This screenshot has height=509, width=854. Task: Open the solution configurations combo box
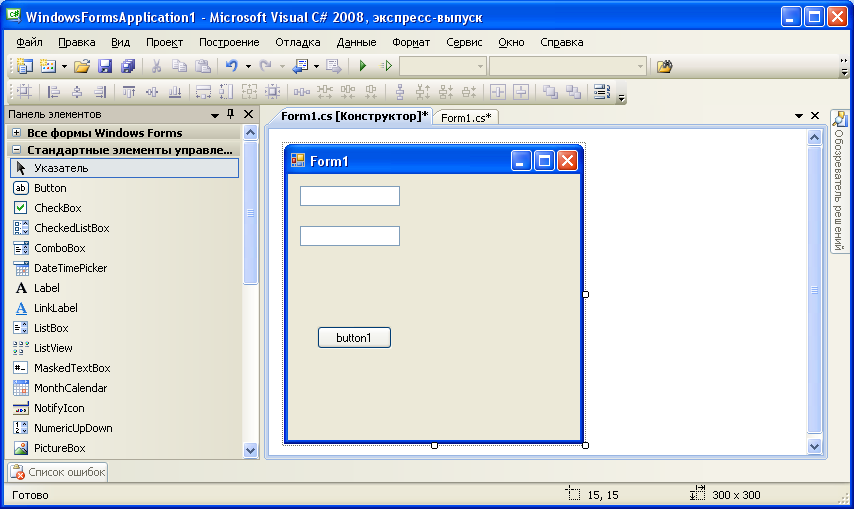point(443,66)
